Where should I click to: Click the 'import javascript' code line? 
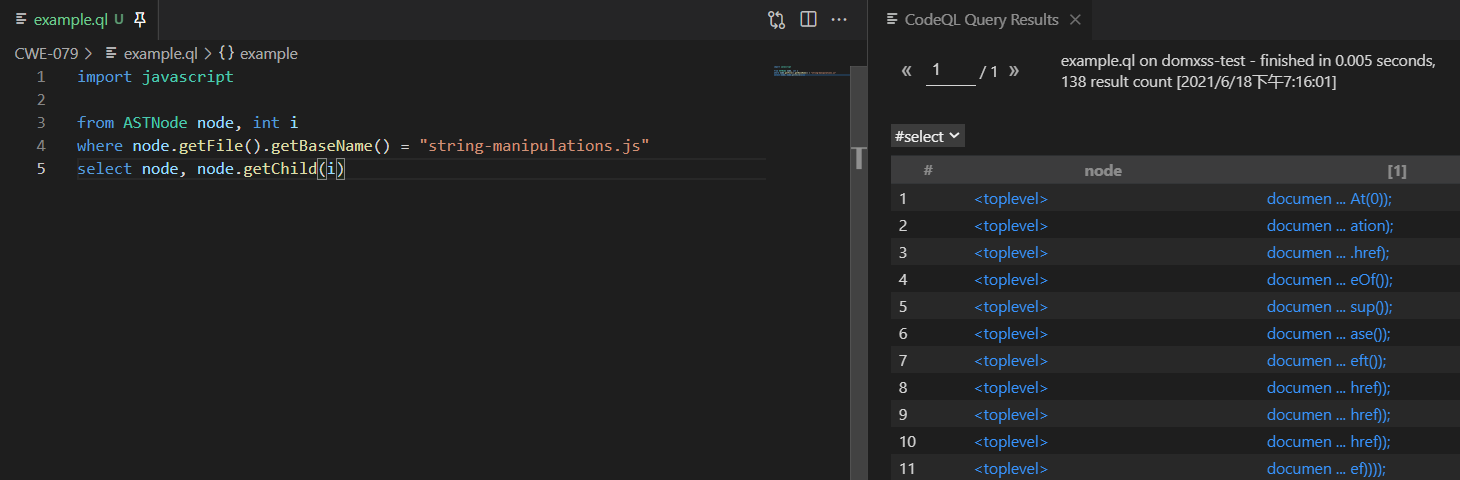tap(155, 77)
